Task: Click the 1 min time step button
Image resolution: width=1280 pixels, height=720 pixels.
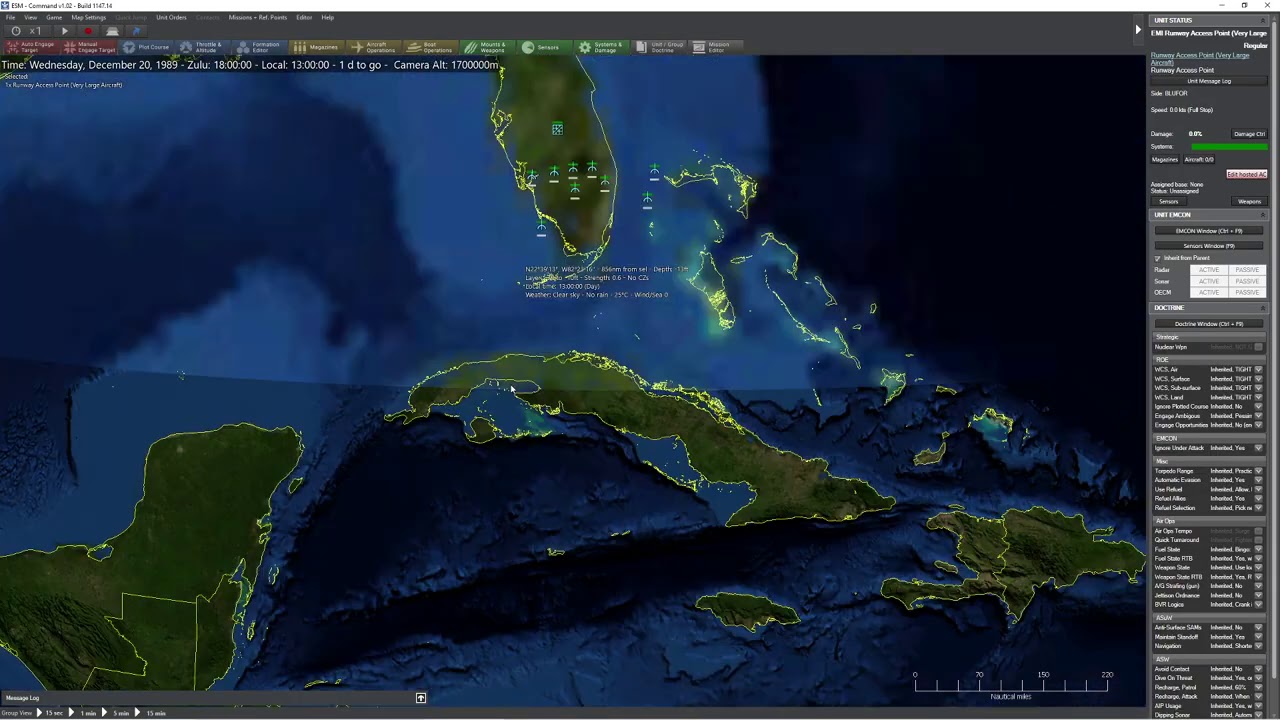Action: pos(83,713)
